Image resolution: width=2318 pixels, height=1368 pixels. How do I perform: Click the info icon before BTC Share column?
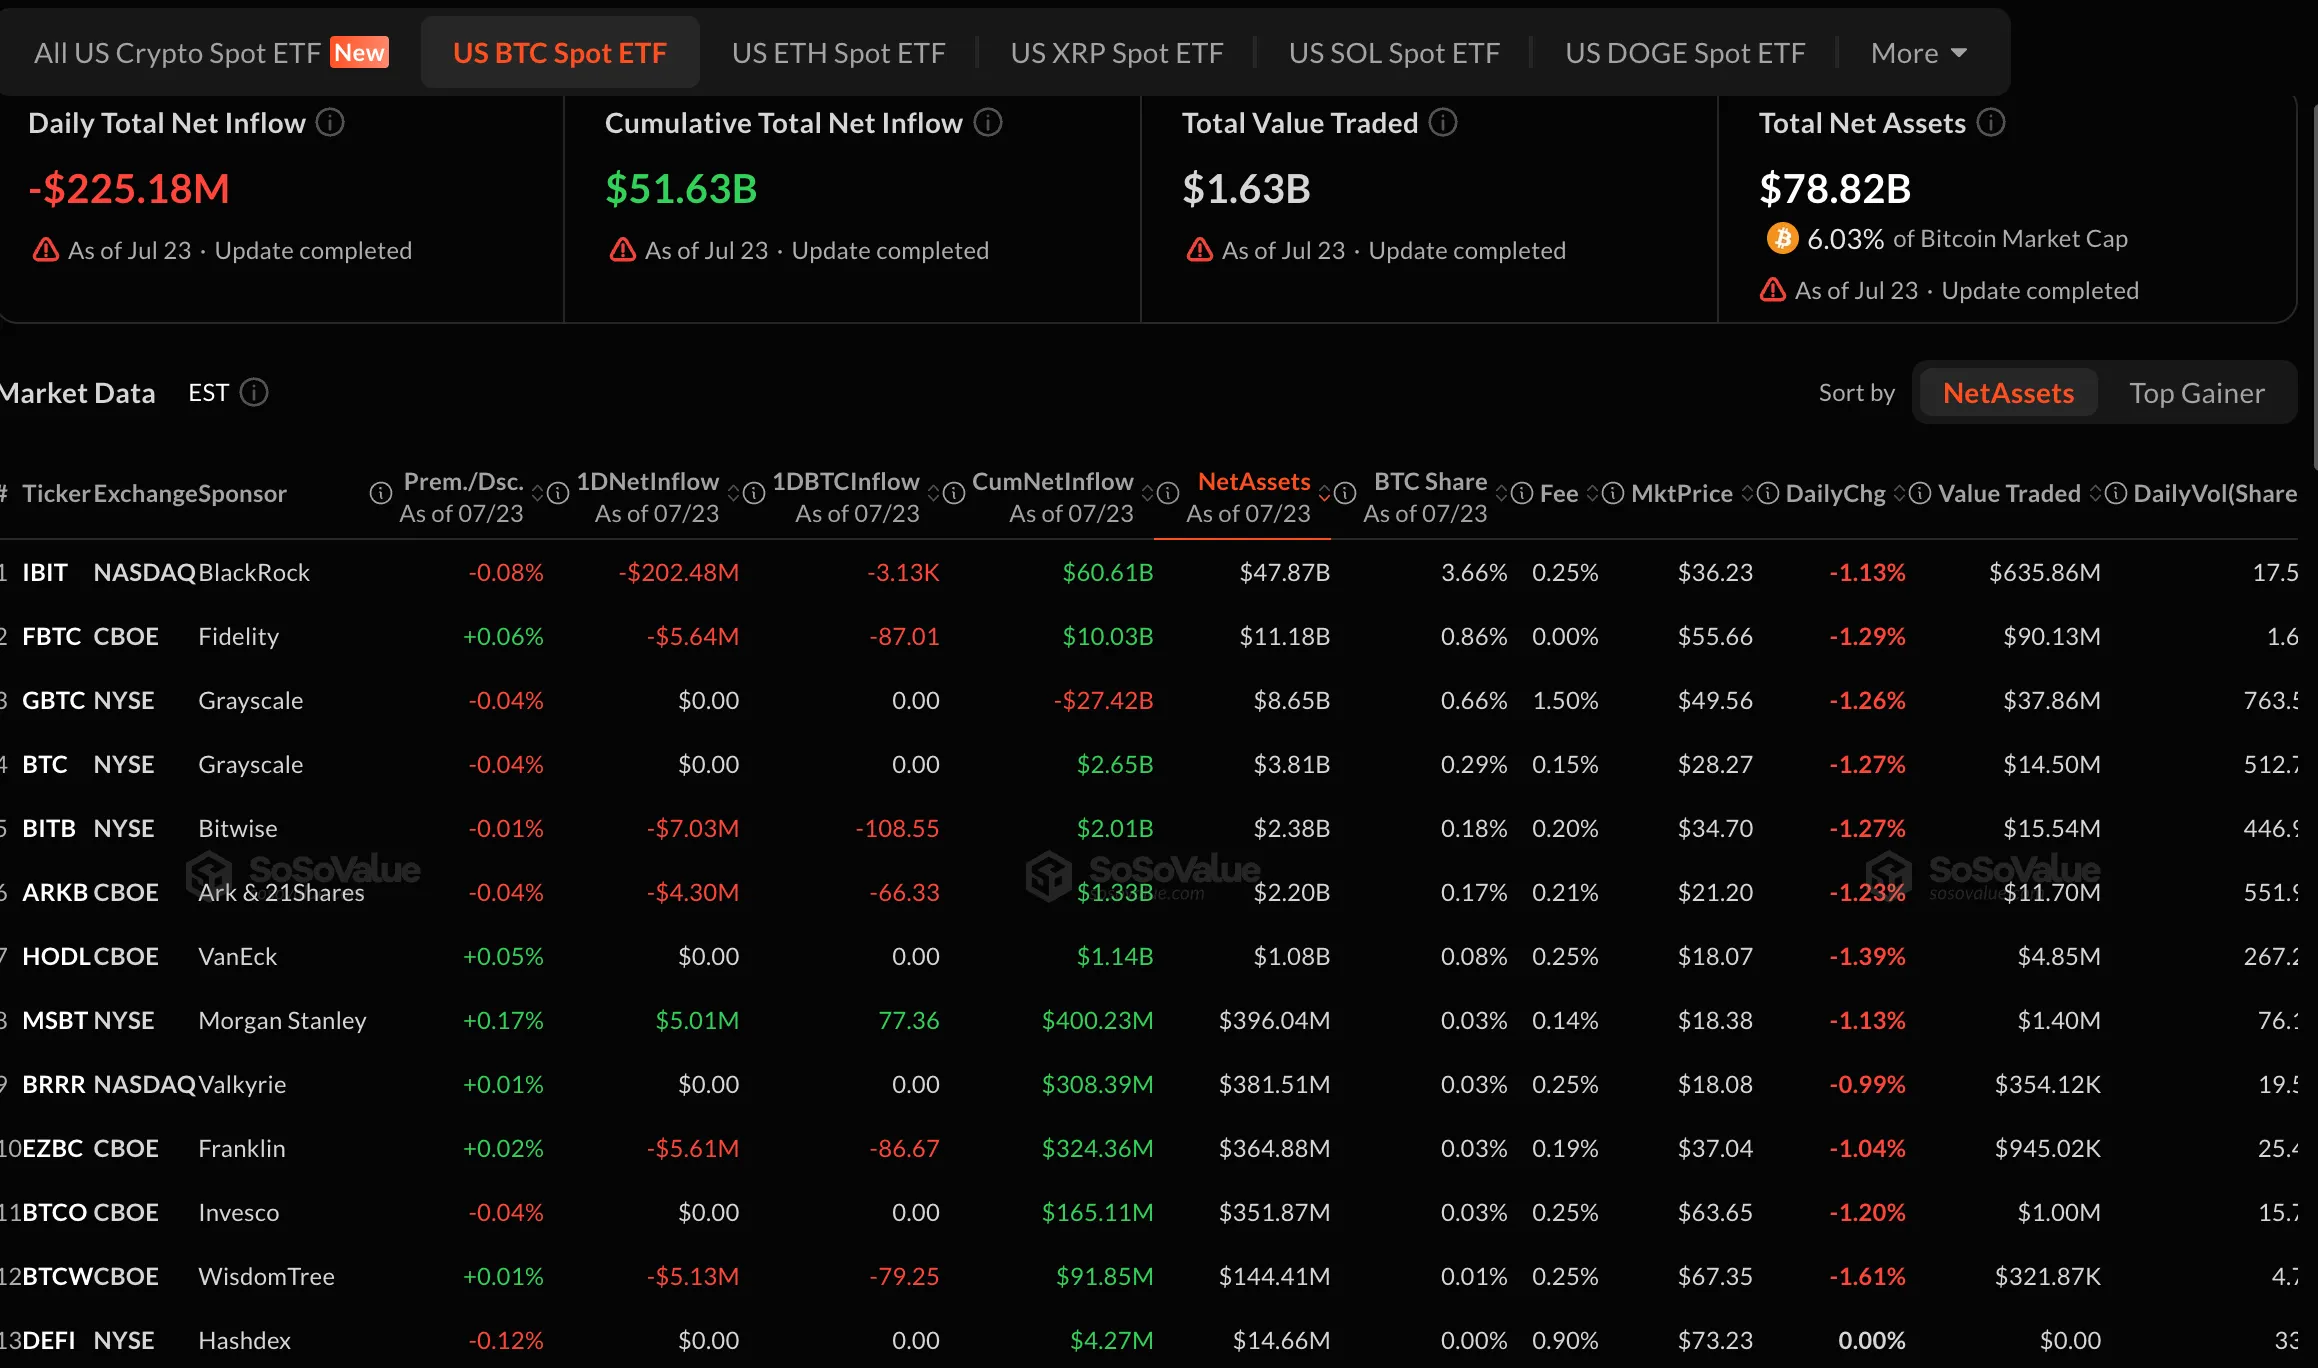[x=1345, y=493]
